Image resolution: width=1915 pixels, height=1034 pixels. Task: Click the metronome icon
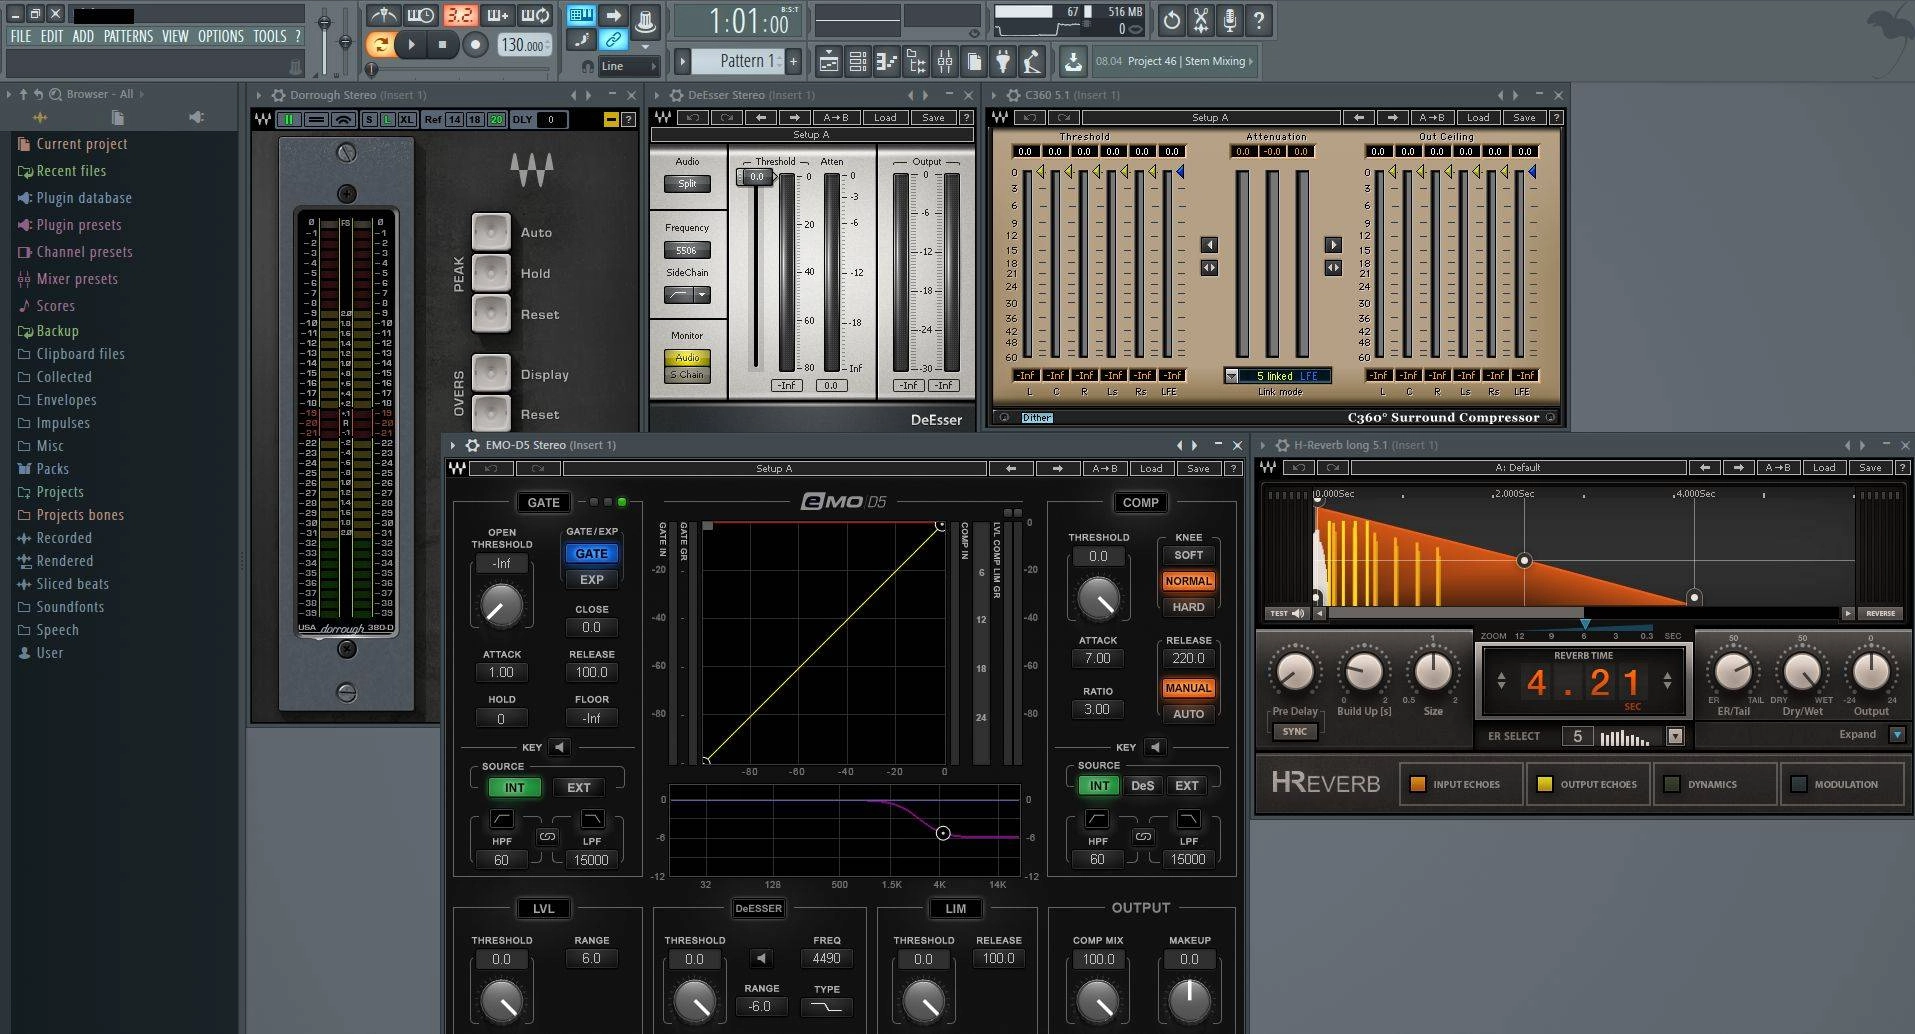click(x=382, y=15)
